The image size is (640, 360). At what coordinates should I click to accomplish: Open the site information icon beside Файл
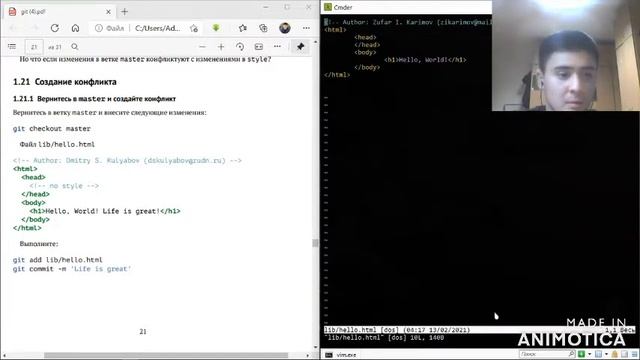click(99, 28)
